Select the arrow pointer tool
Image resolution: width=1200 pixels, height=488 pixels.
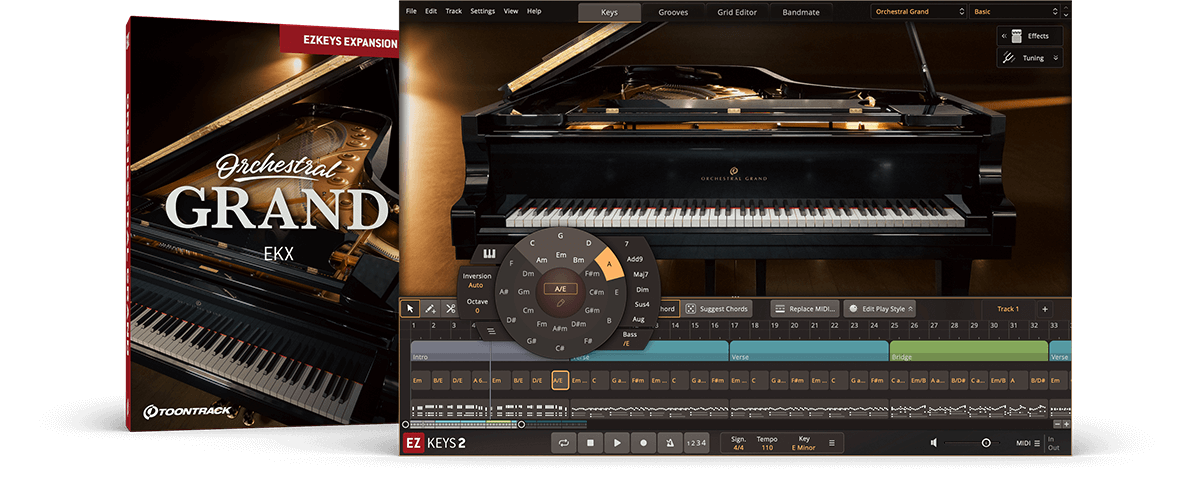[x=411, y=309]
